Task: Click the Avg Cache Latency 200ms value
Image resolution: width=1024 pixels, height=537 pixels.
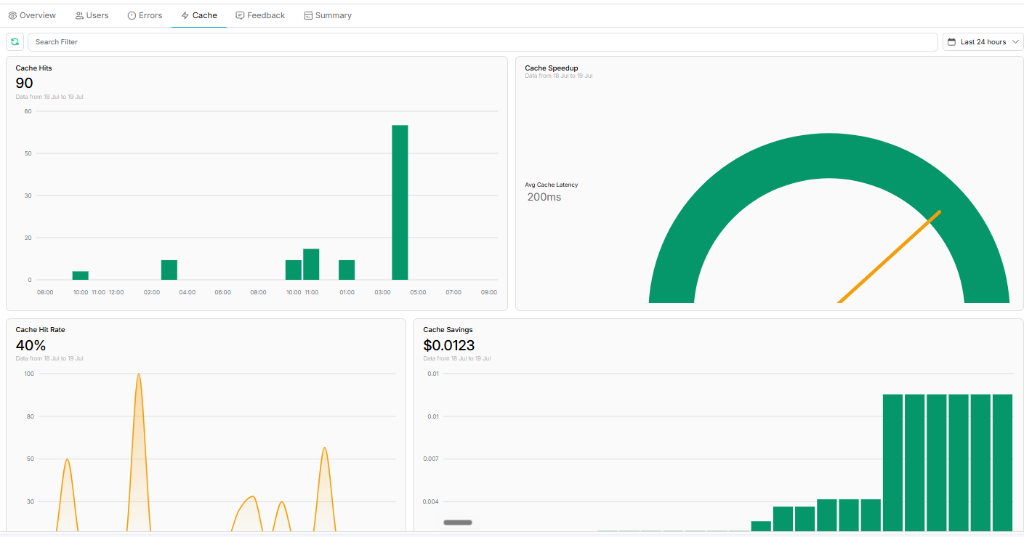Action: [x=544, y=197]
